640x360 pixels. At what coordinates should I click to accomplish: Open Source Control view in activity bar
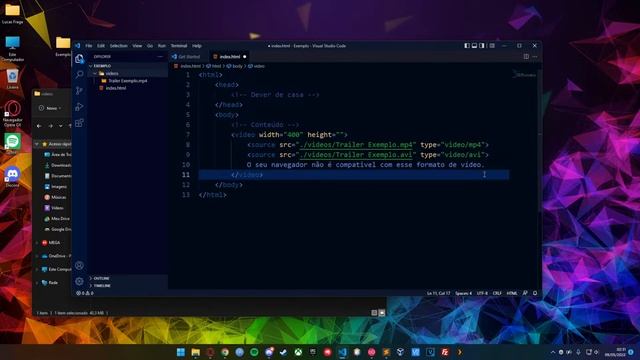[80, 91]
